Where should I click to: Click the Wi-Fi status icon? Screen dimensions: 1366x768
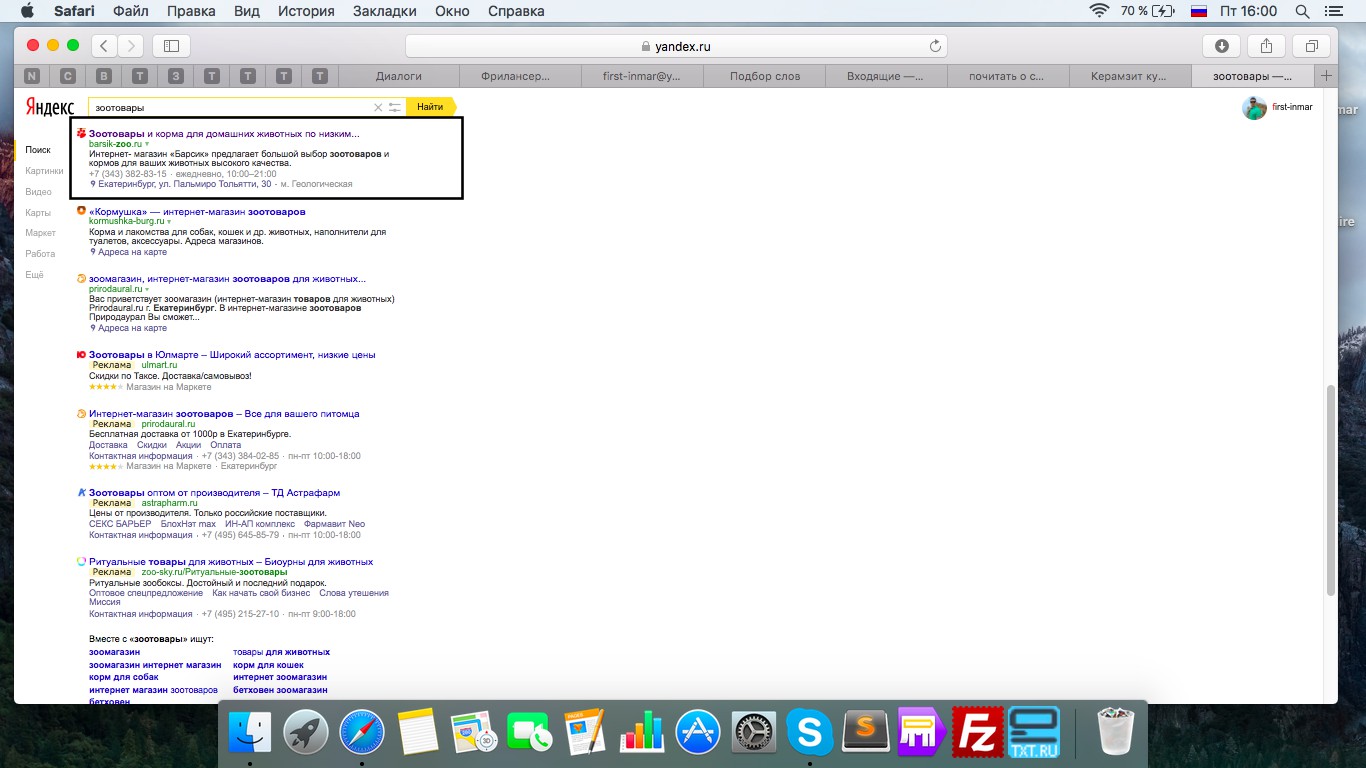[1100, 11]
